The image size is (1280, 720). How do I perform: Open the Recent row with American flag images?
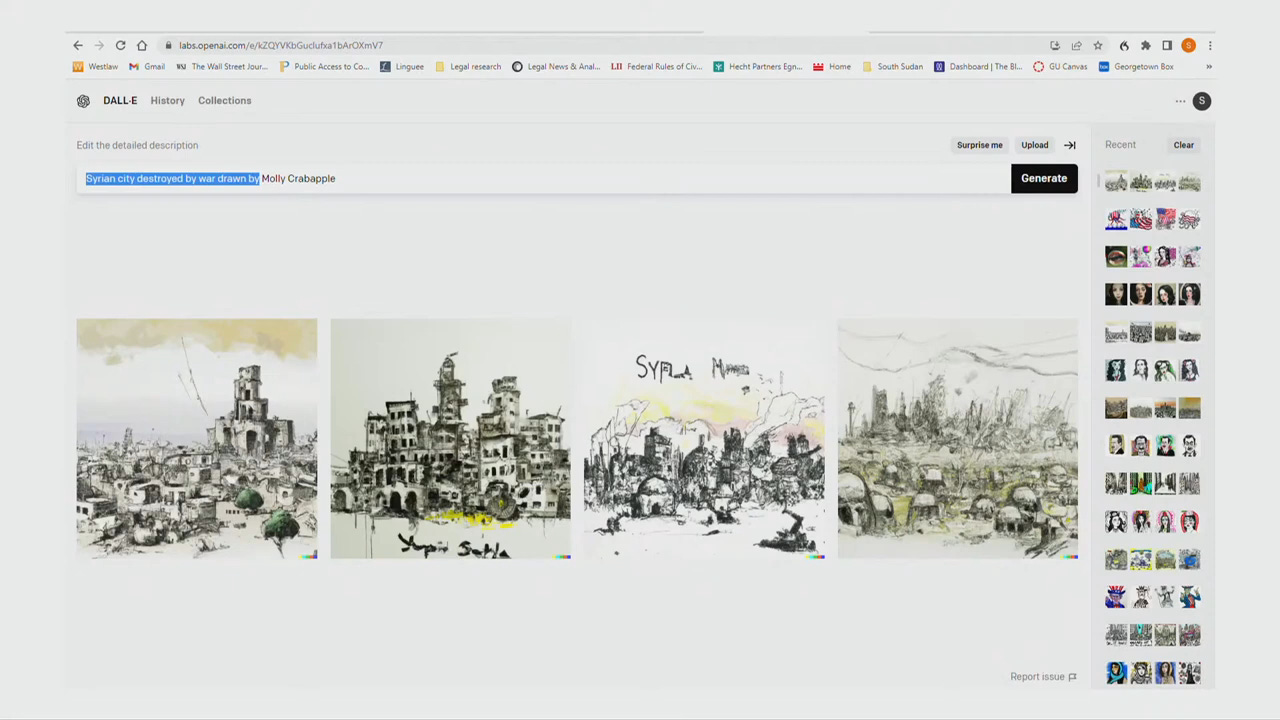click(1153, 219)
